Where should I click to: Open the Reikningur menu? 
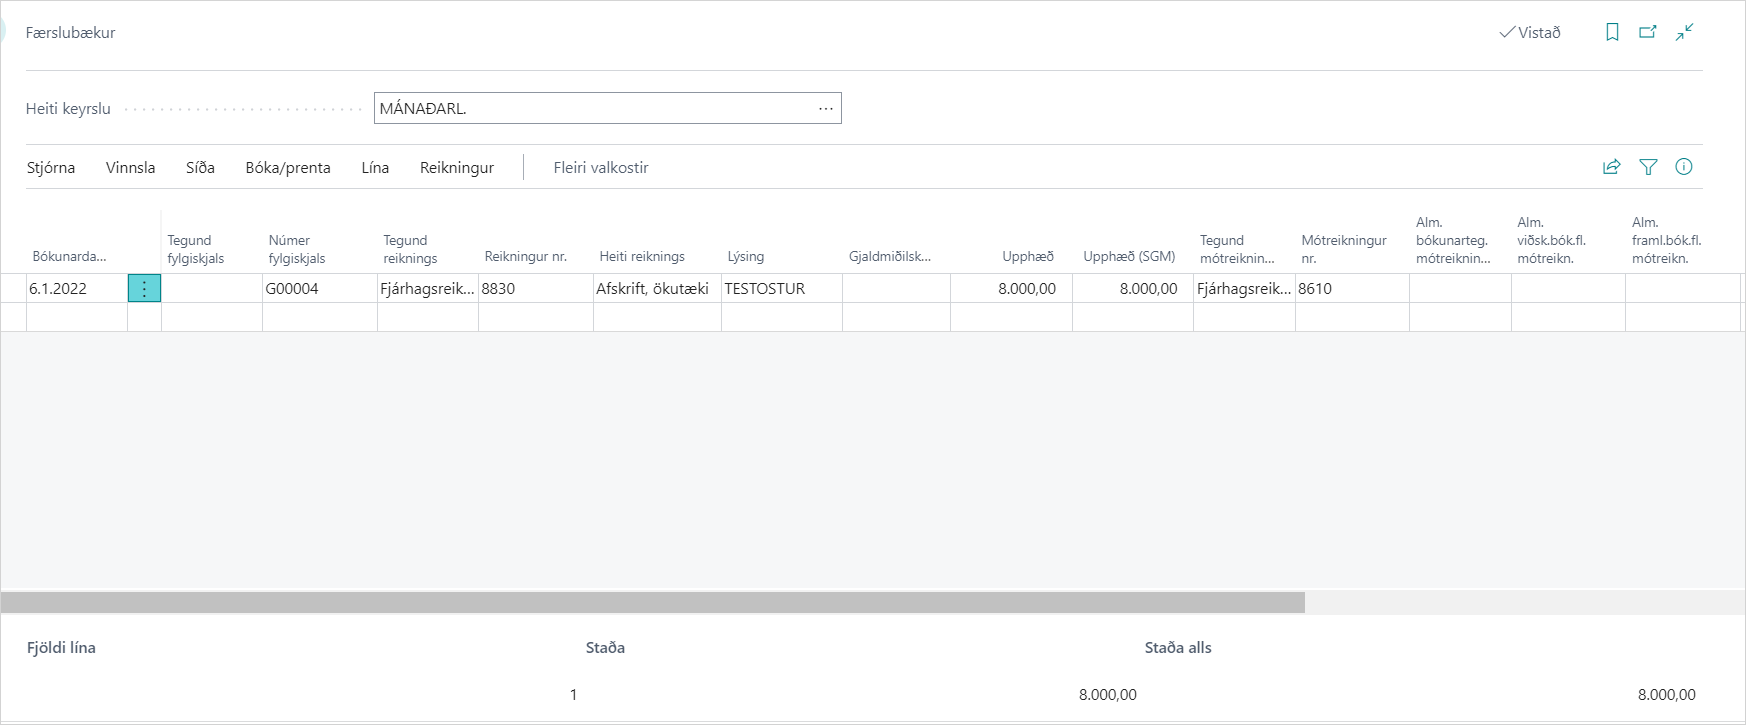pos(457,168)
